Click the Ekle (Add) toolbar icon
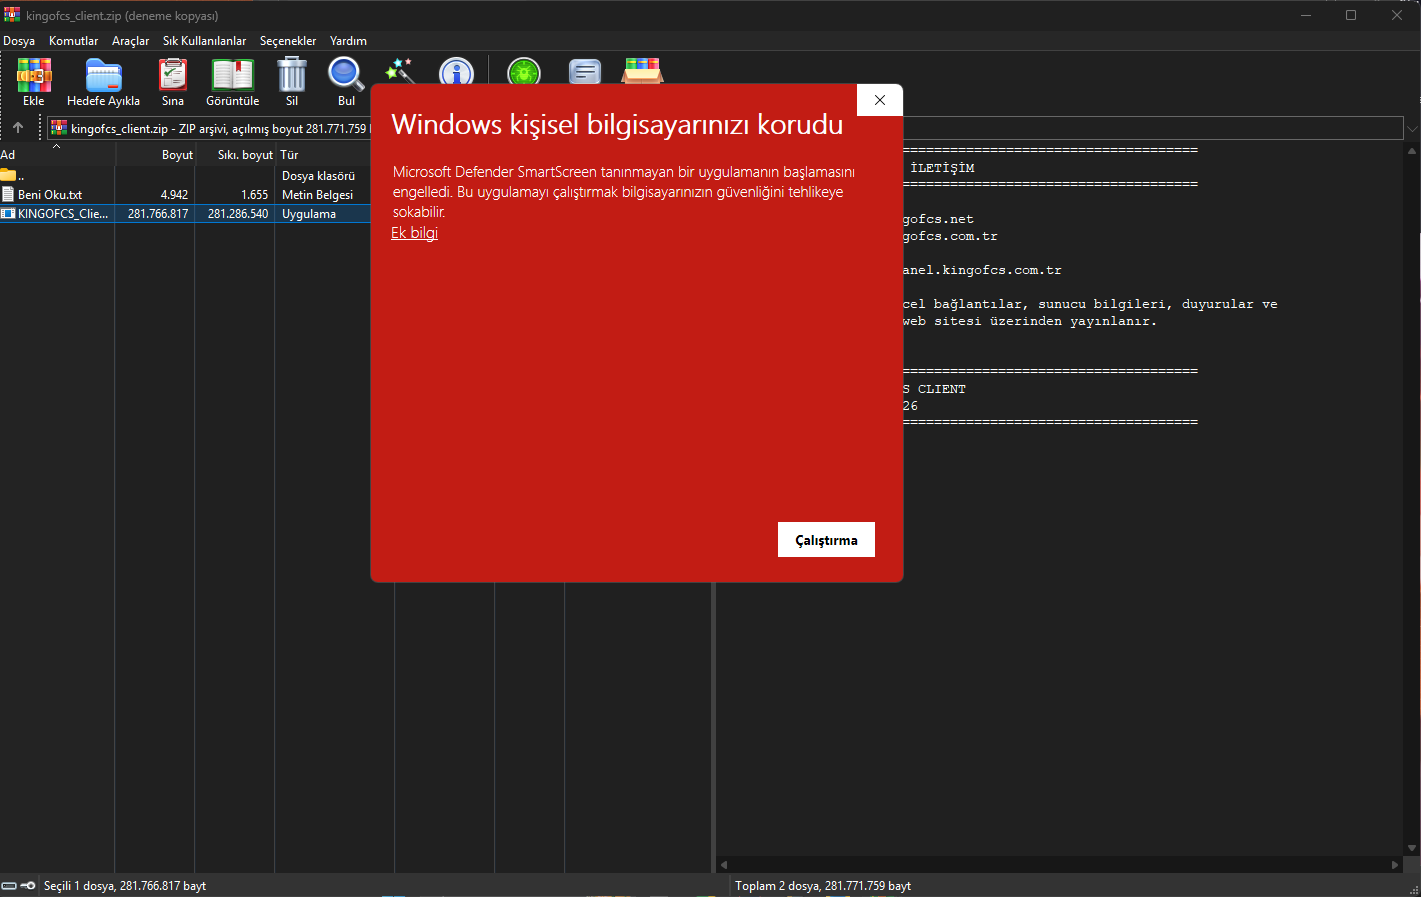Image resolution: width=1421 pixels, height=897 pixels. [x=34, y=76]
